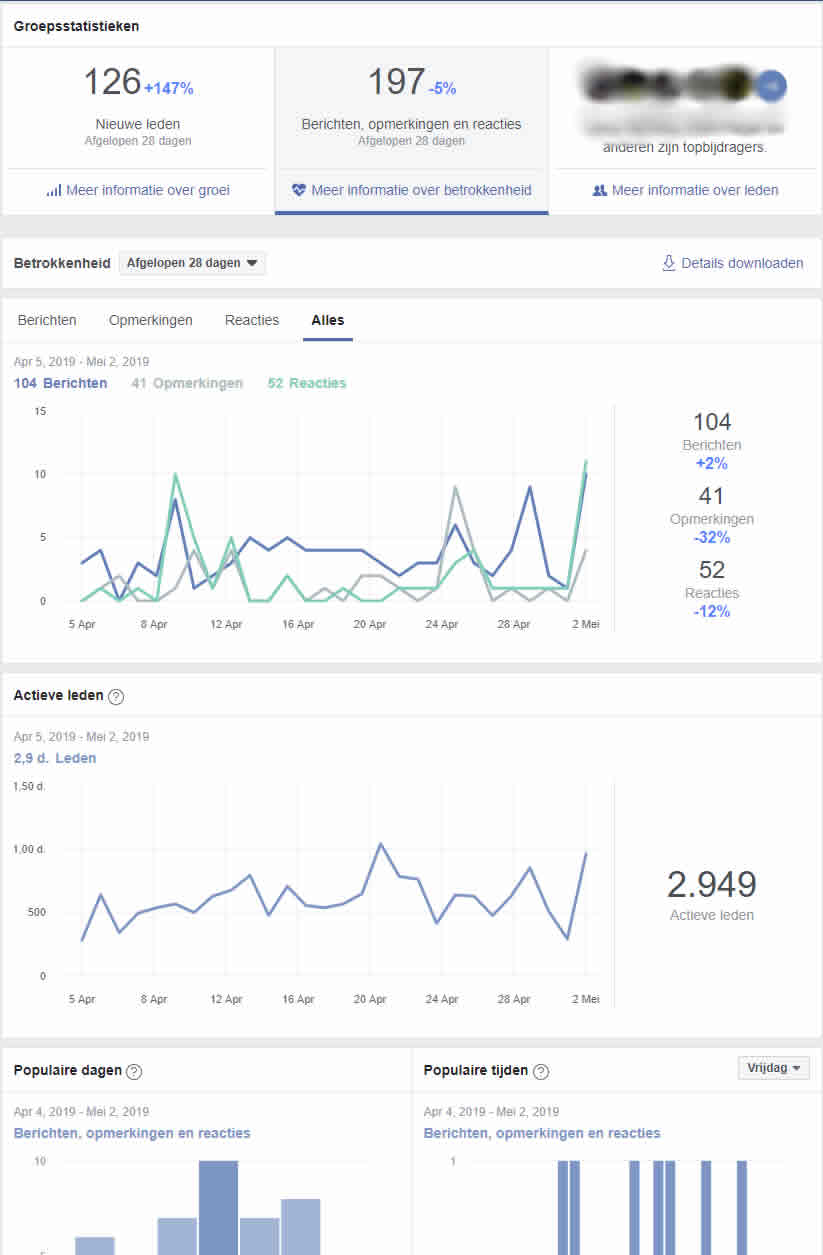
Task: Open the help icon beside Populaire dagen
Action: pos(134,1071)
